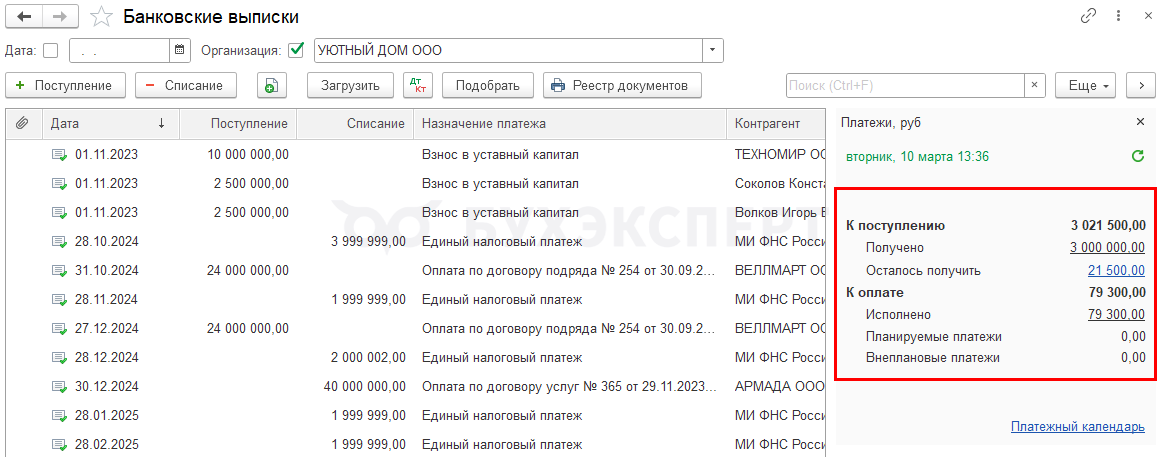Open the 79 300,00 Исполнено link
This screenshot has width=1160, height=457.
click(1116, 314)
